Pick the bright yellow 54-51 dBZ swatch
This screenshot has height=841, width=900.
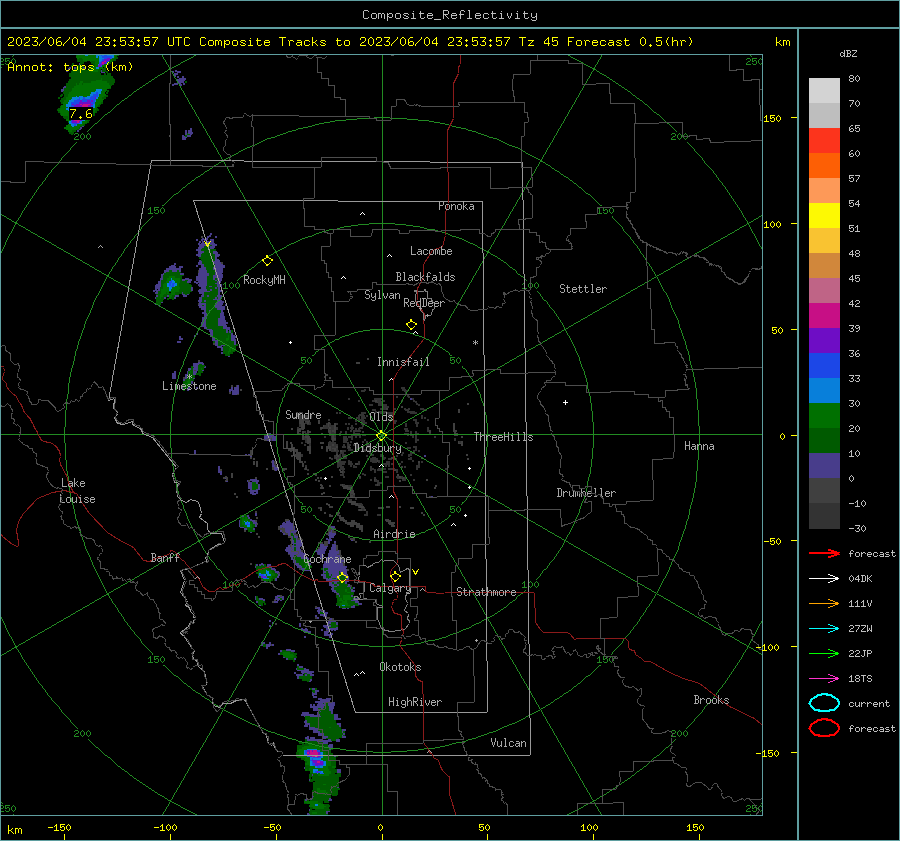point(824,216)
